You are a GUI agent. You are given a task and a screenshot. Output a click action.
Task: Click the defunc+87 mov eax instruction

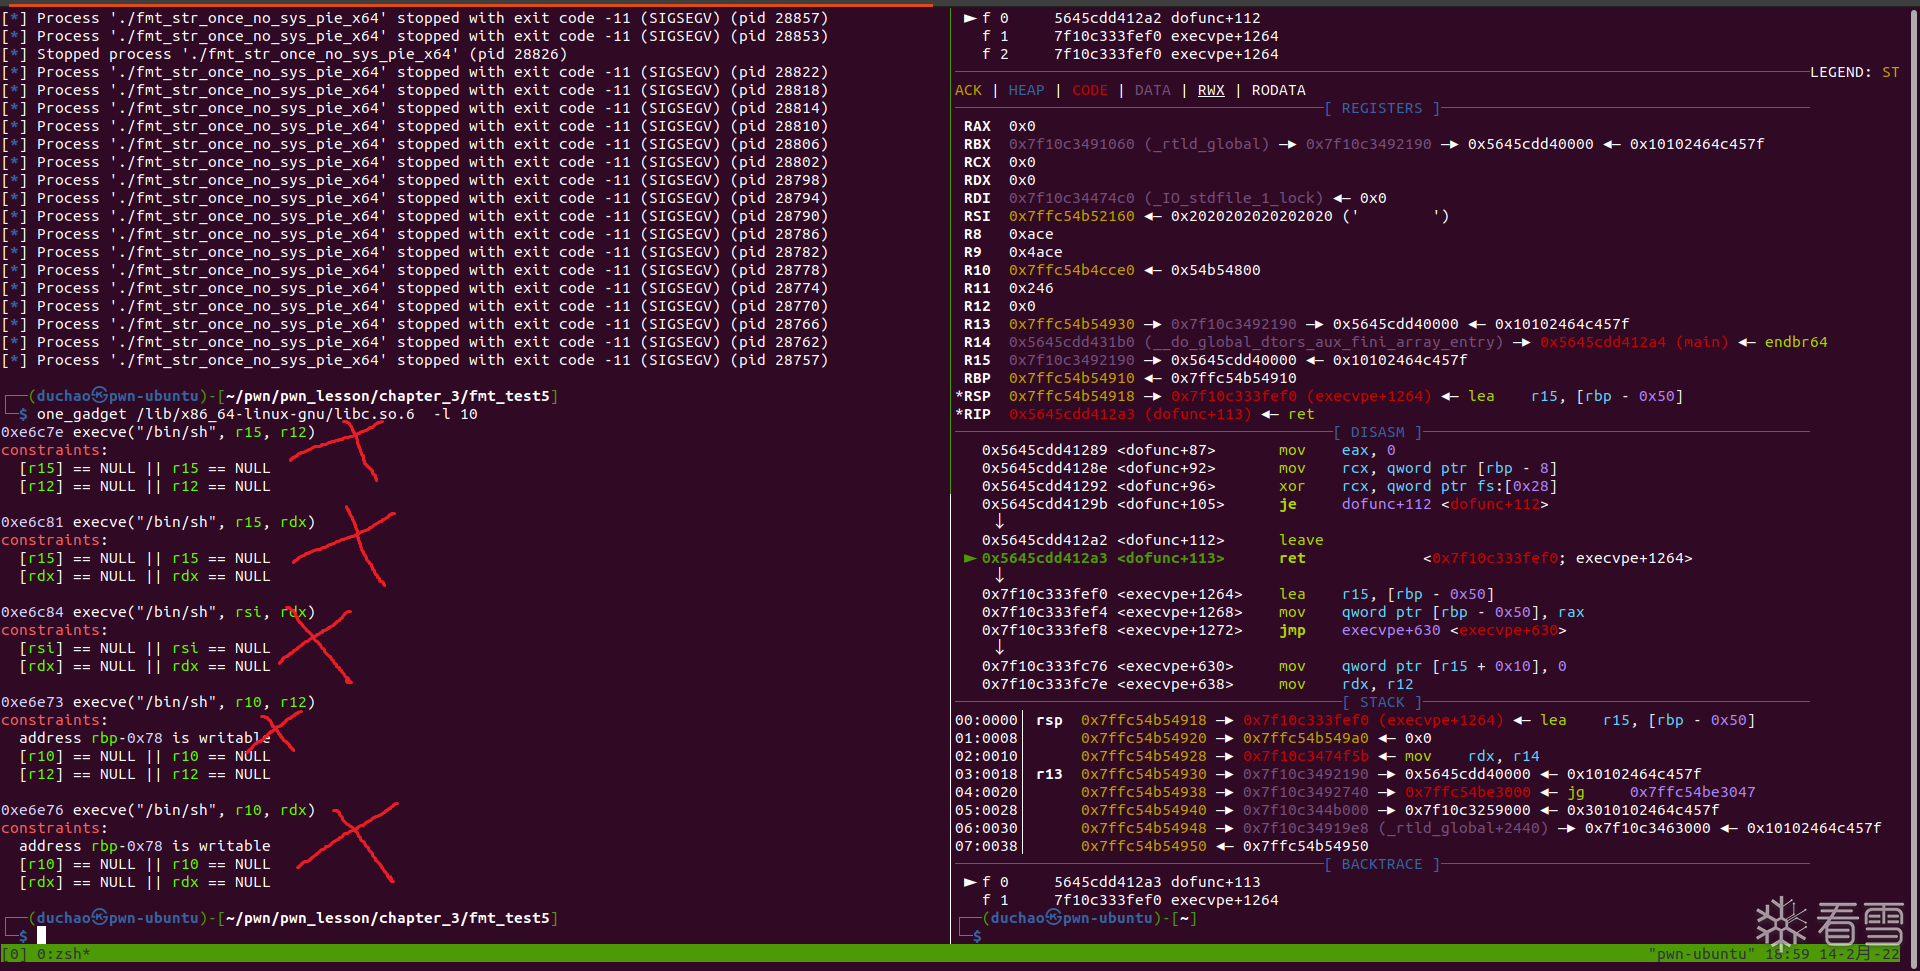(x=1189, y=450)
